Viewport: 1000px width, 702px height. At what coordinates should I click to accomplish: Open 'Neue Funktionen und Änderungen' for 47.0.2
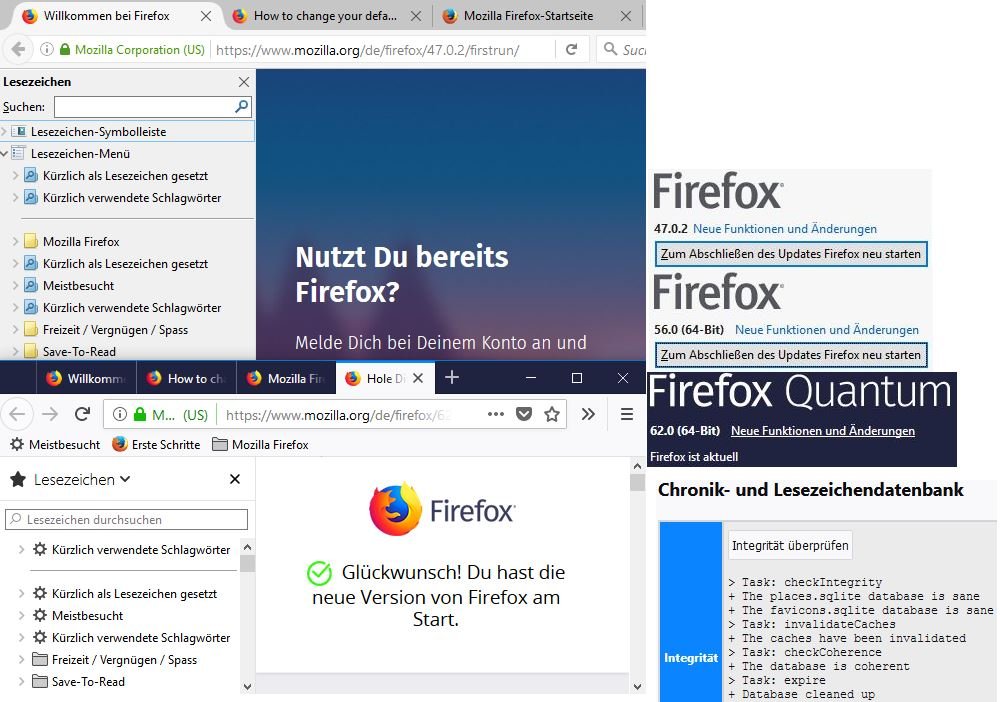click(x=784, y=228)
